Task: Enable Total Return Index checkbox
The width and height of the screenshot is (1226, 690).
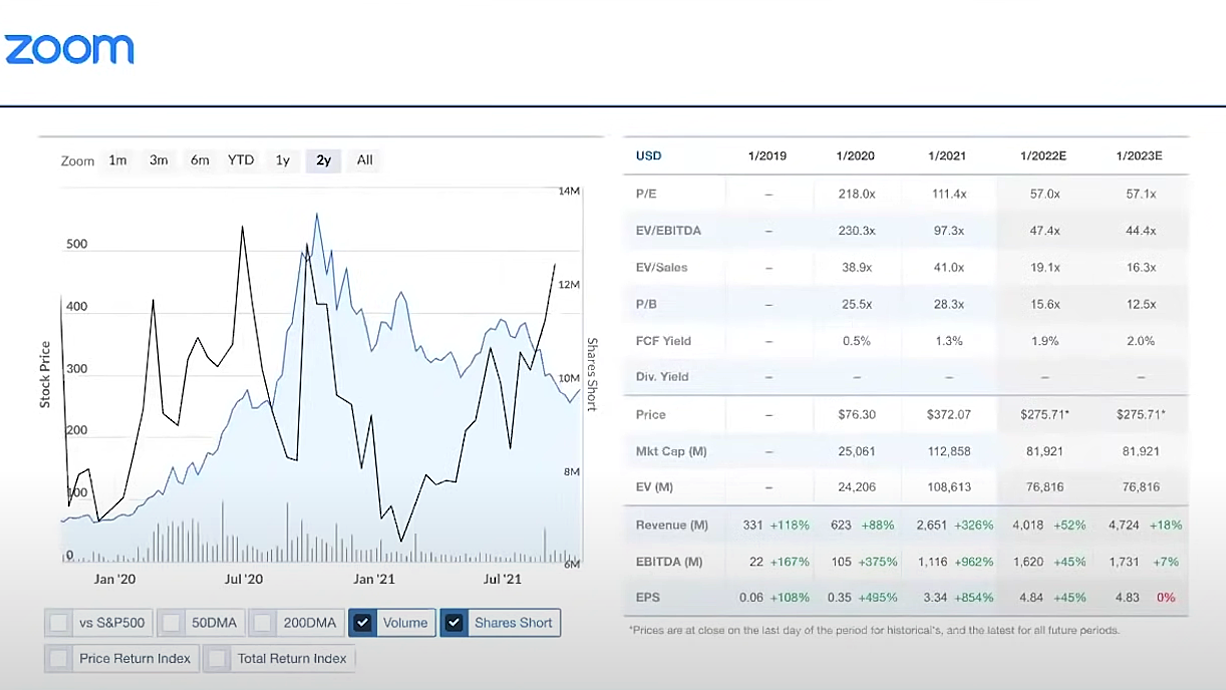Action: pos(217,659)
